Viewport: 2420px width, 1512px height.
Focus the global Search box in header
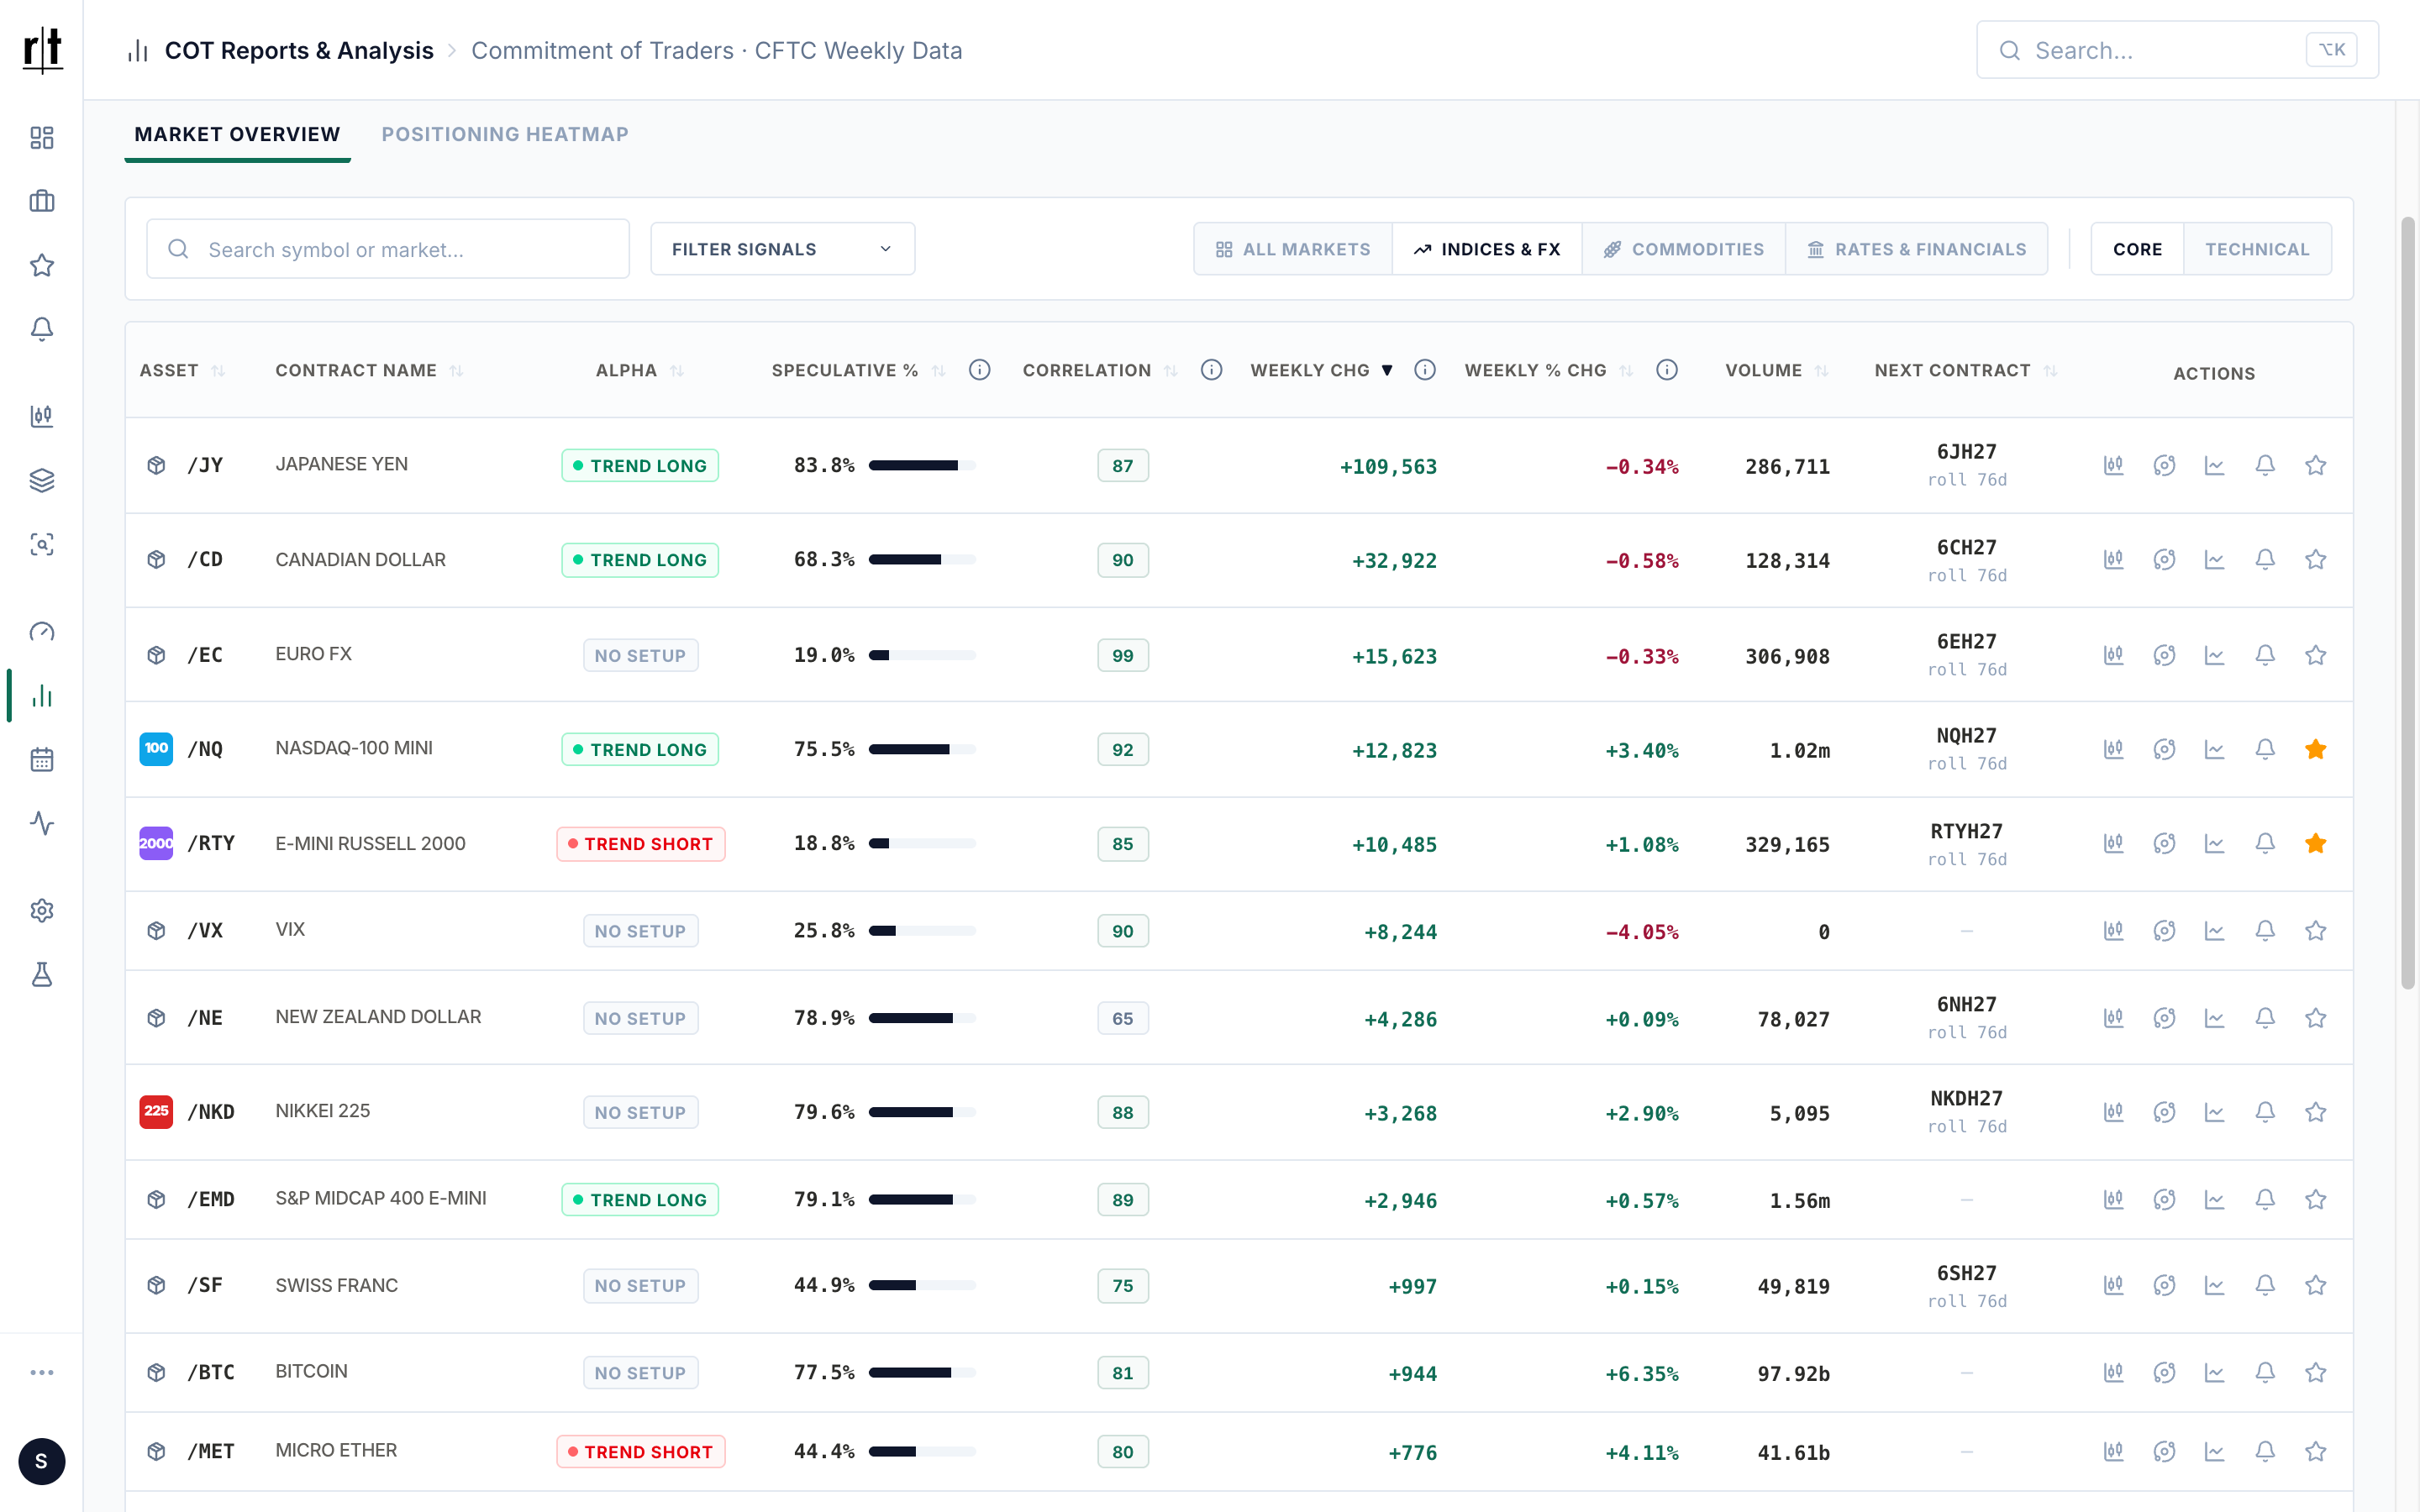click(x=2177, y=50)
